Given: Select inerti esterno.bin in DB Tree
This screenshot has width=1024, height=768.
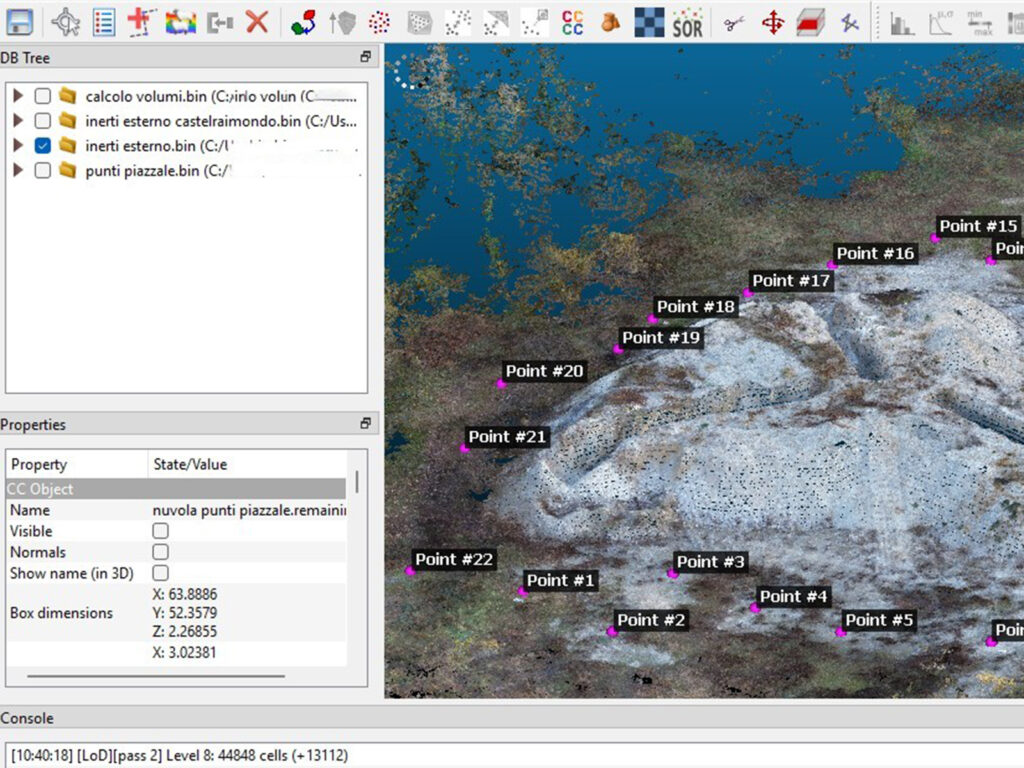Looking at the screenshot, I should (140, 146).
